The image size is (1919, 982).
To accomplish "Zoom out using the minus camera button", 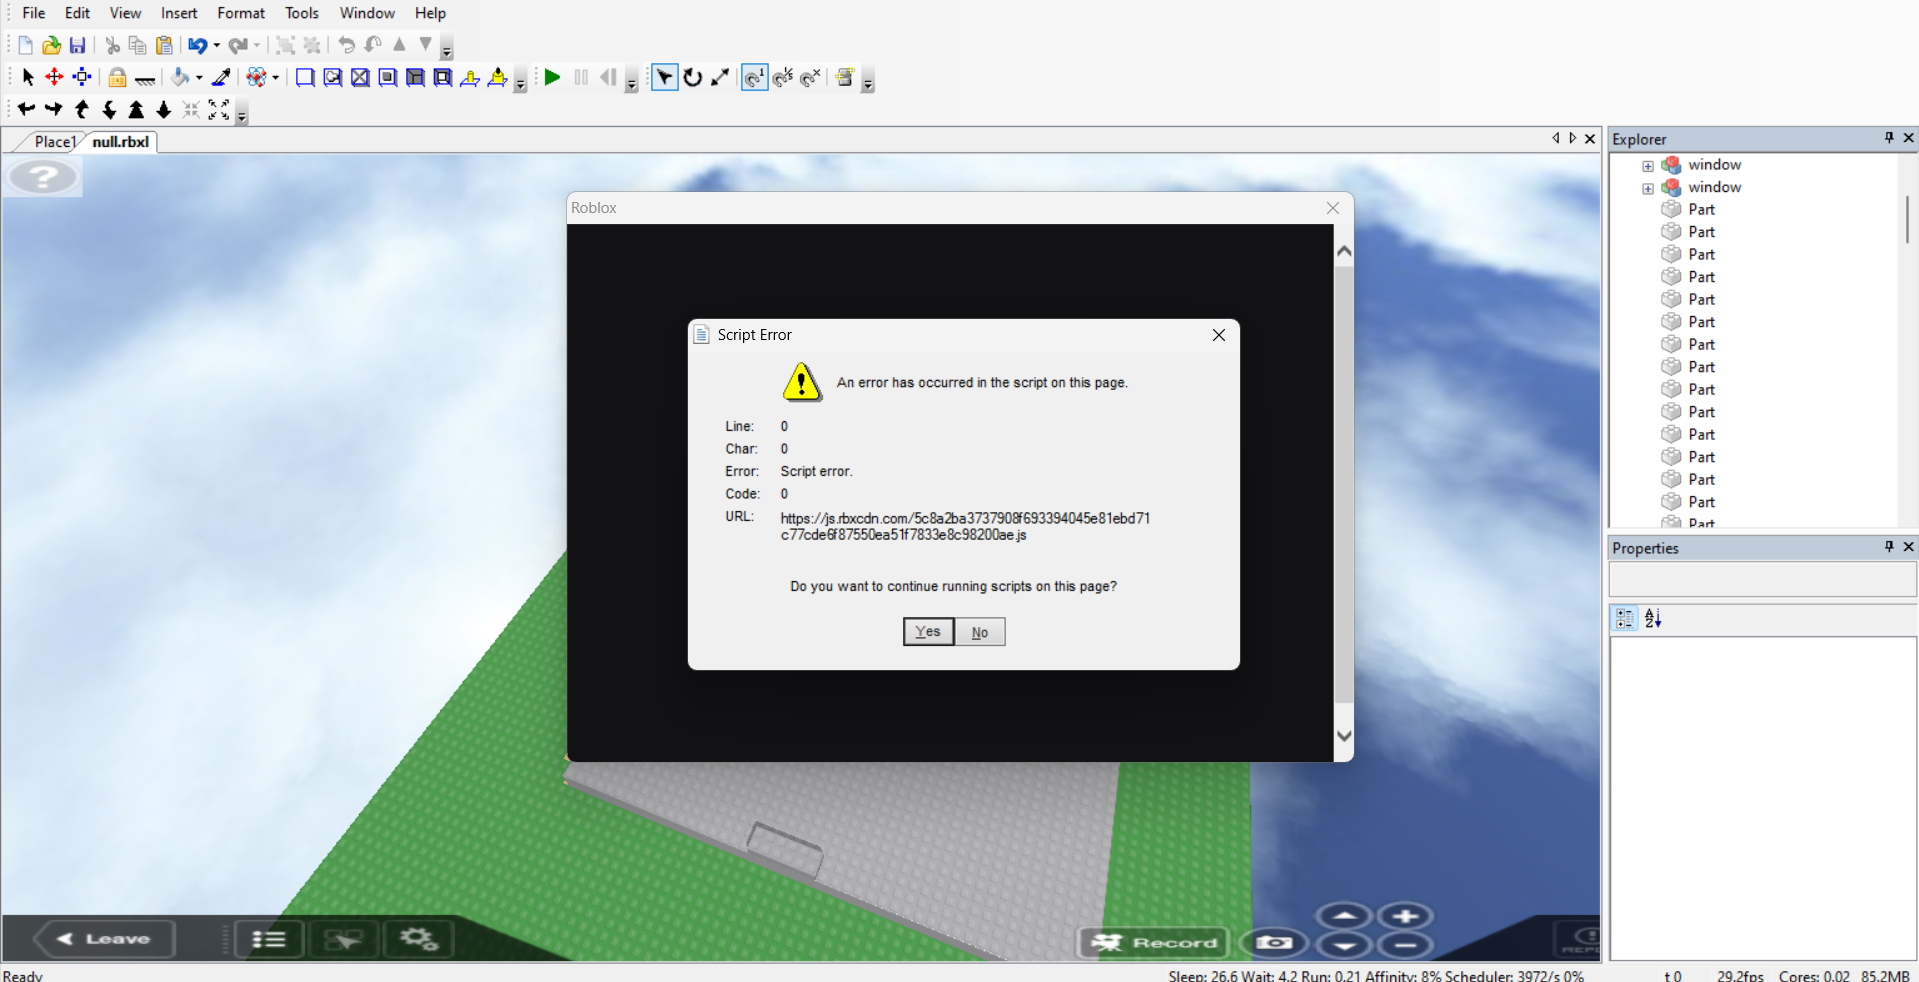I will (x=1405, y=944).
